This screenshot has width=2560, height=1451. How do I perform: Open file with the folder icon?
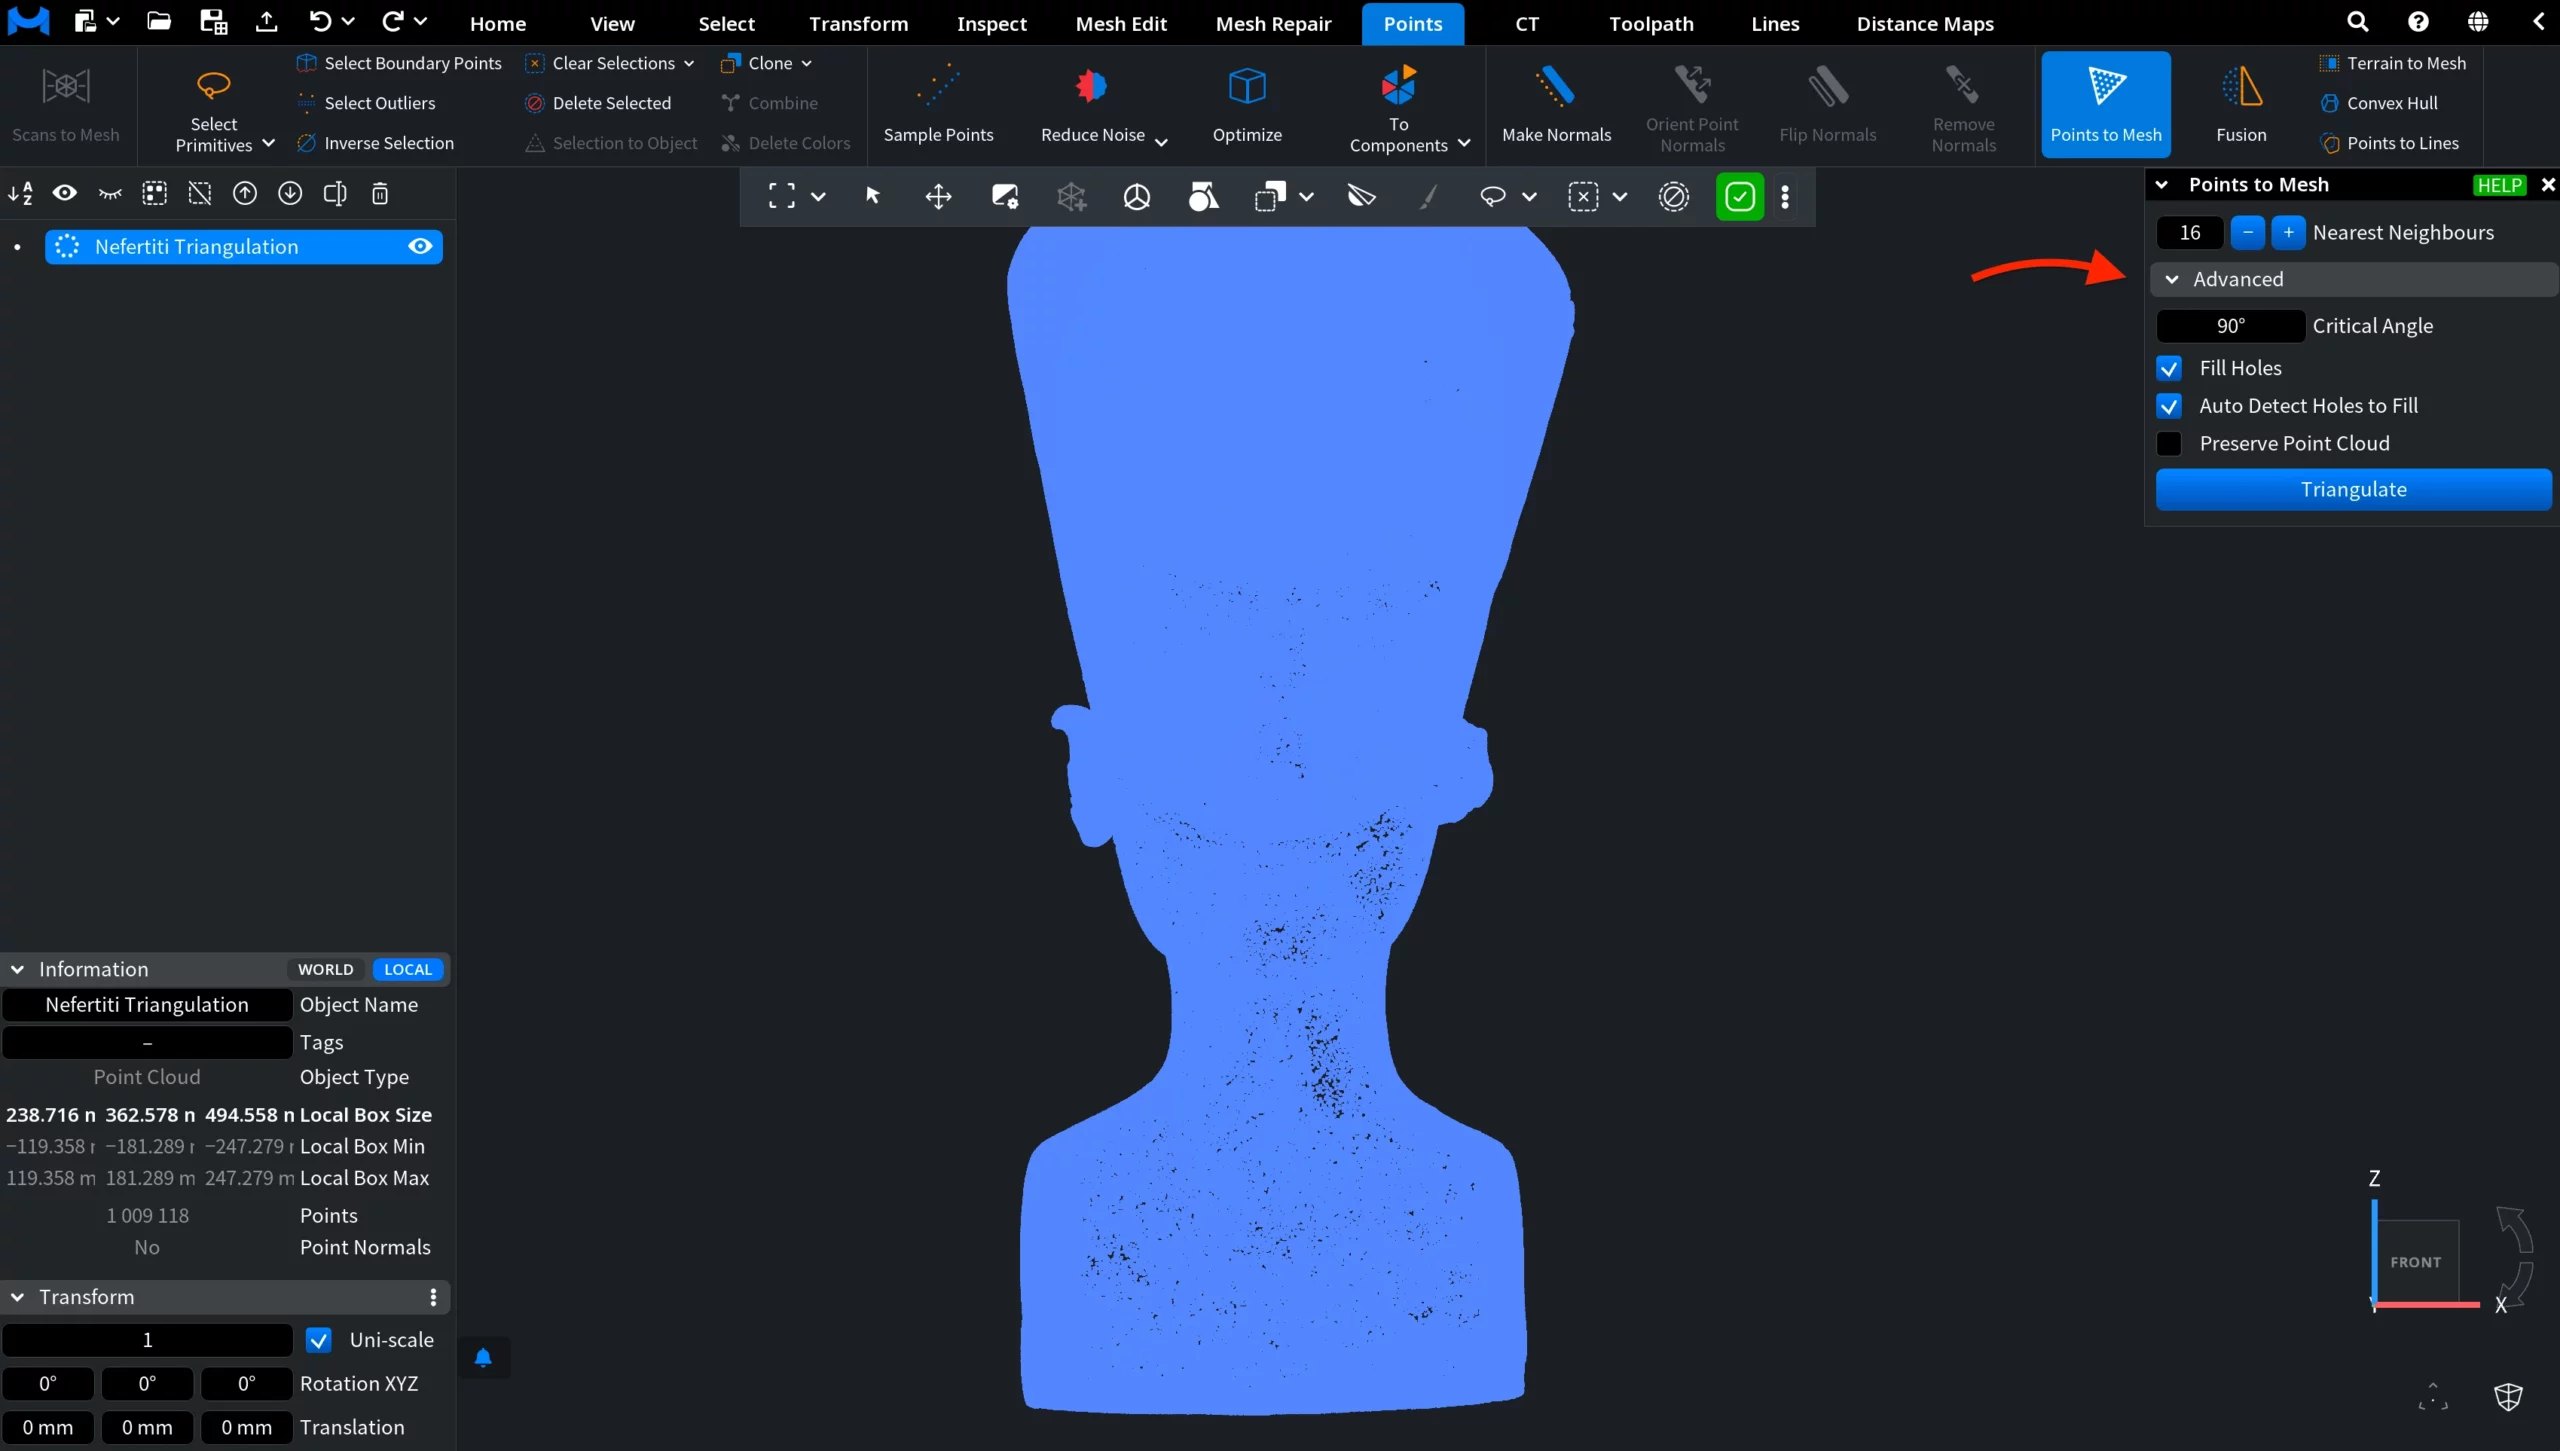click(x=159, y=21)
